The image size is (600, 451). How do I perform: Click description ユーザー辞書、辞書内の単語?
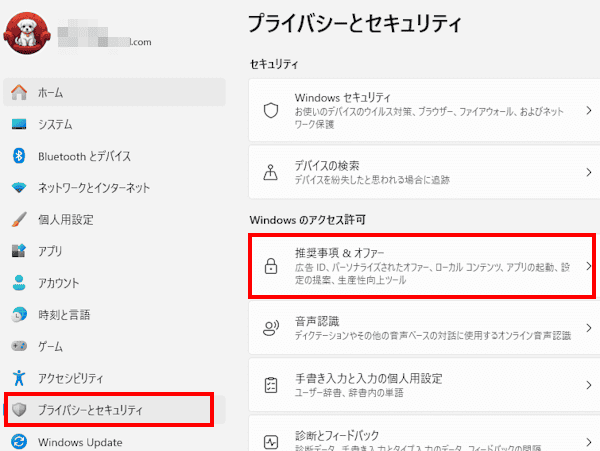click(x=349, y=392)
